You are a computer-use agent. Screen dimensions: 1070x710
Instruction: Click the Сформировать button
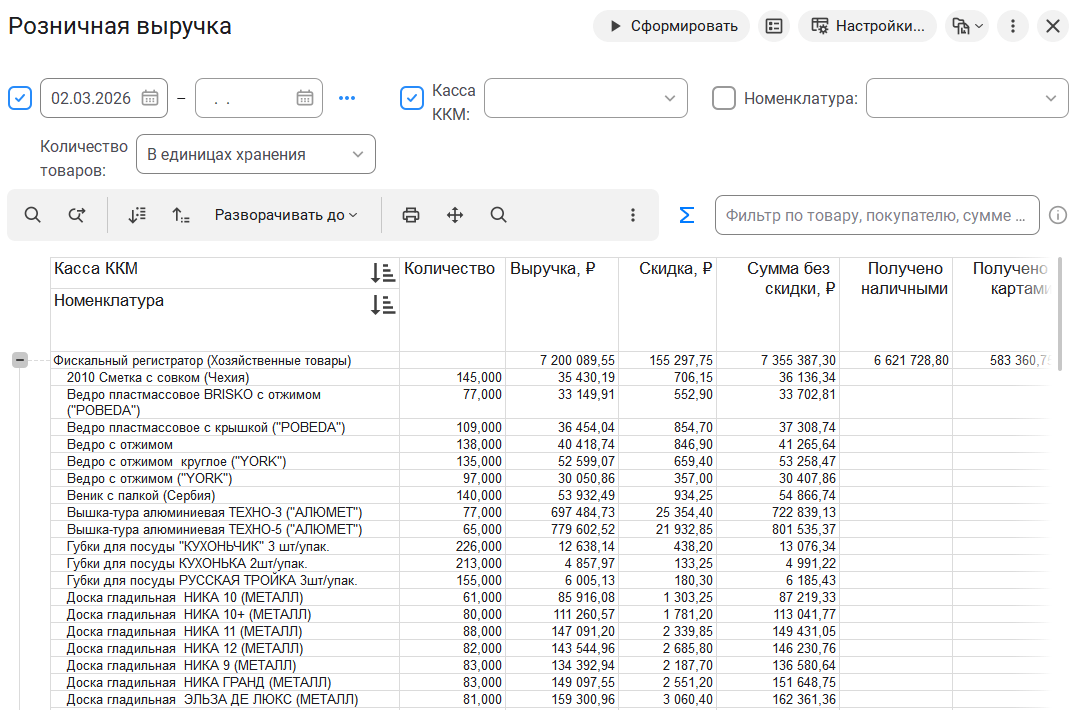tap(672, 26)
